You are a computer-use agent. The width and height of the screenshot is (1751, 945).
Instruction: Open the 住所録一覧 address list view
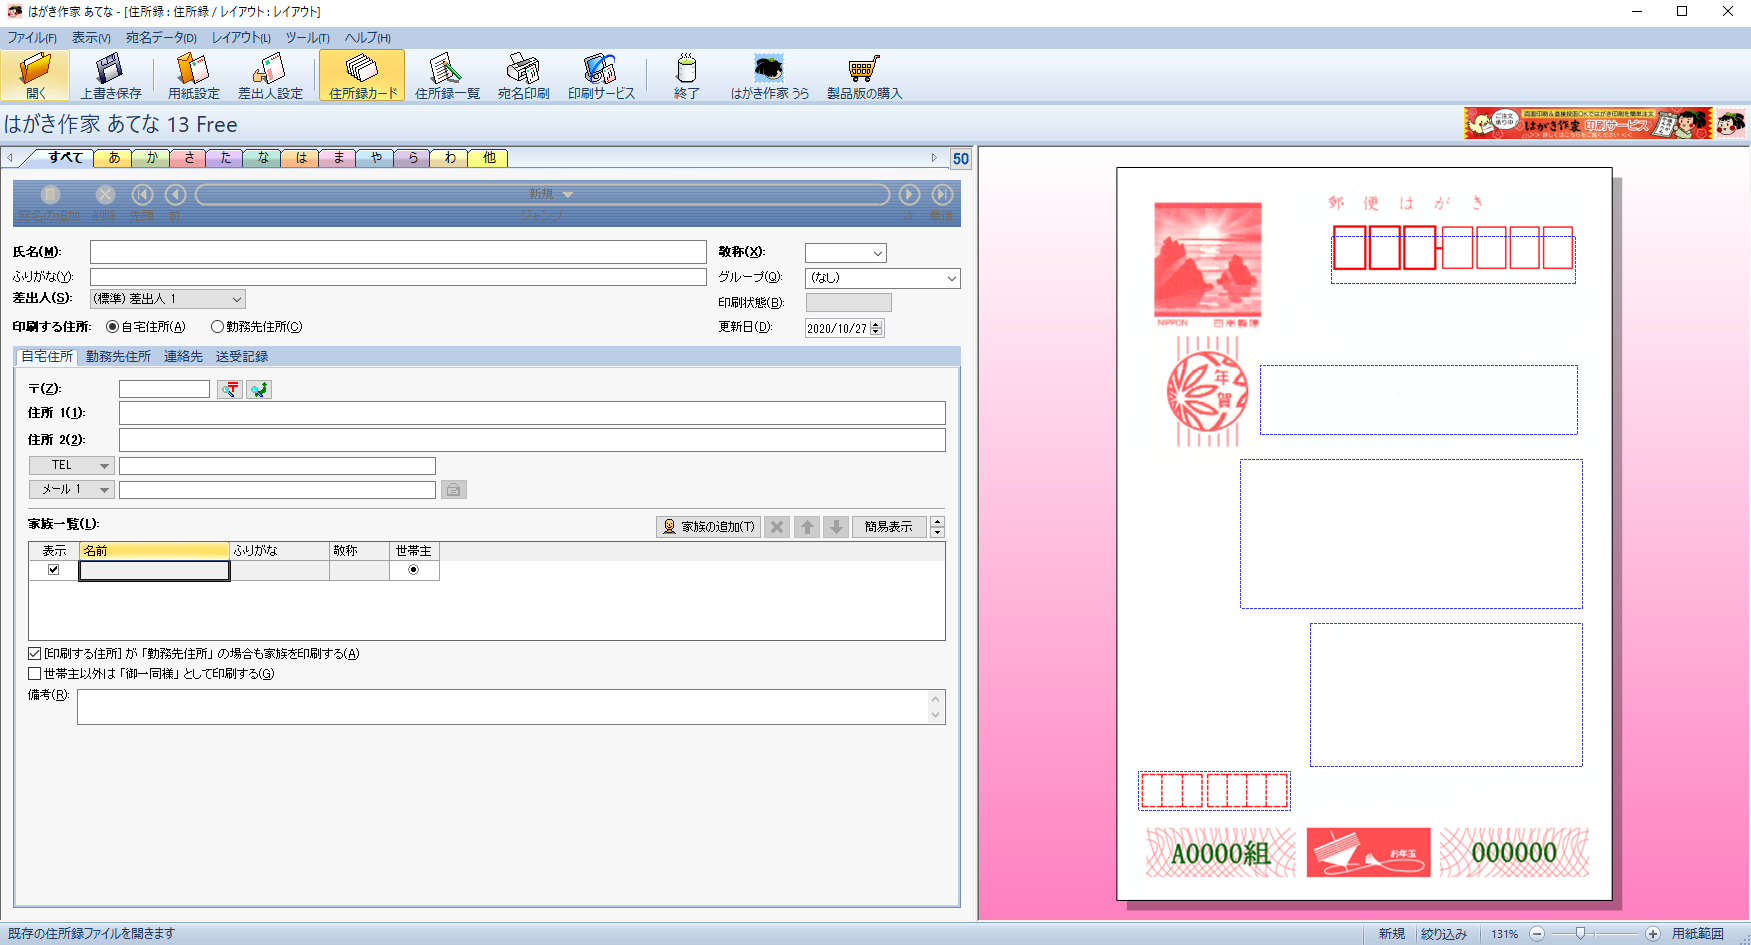tap(447, 76)
